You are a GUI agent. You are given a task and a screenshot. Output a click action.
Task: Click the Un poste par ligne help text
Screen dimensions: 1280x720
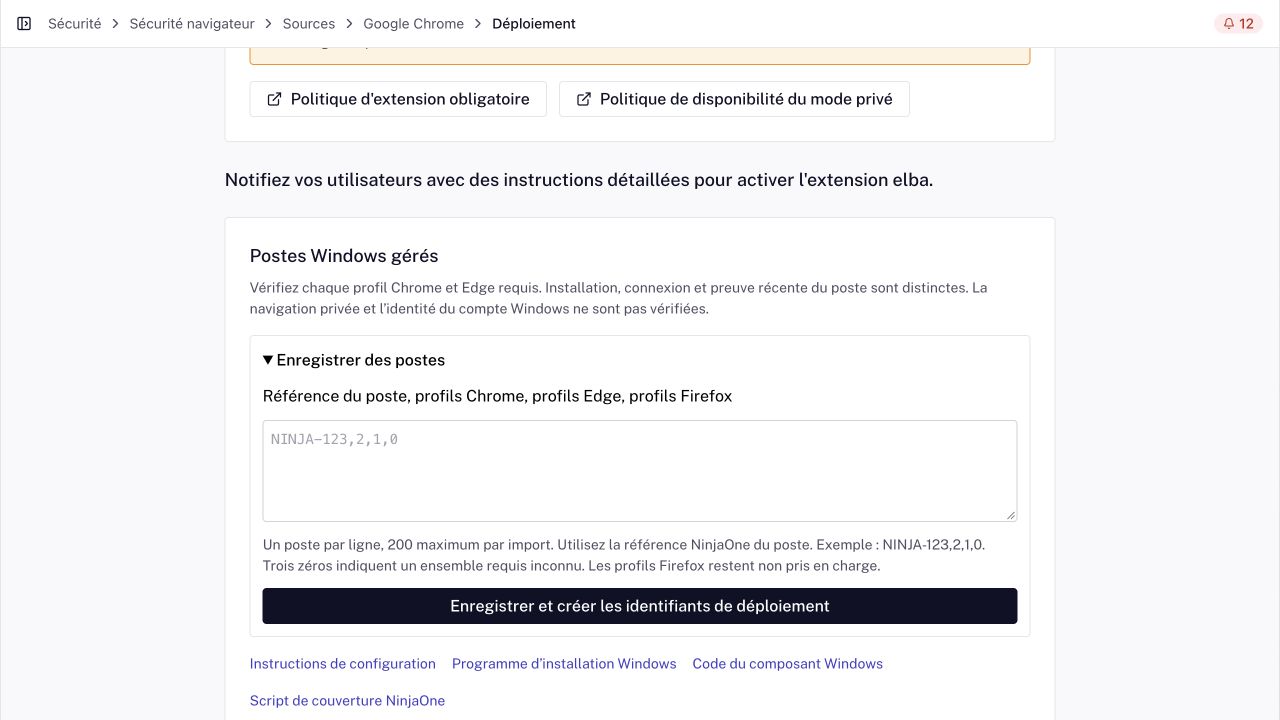624,555
